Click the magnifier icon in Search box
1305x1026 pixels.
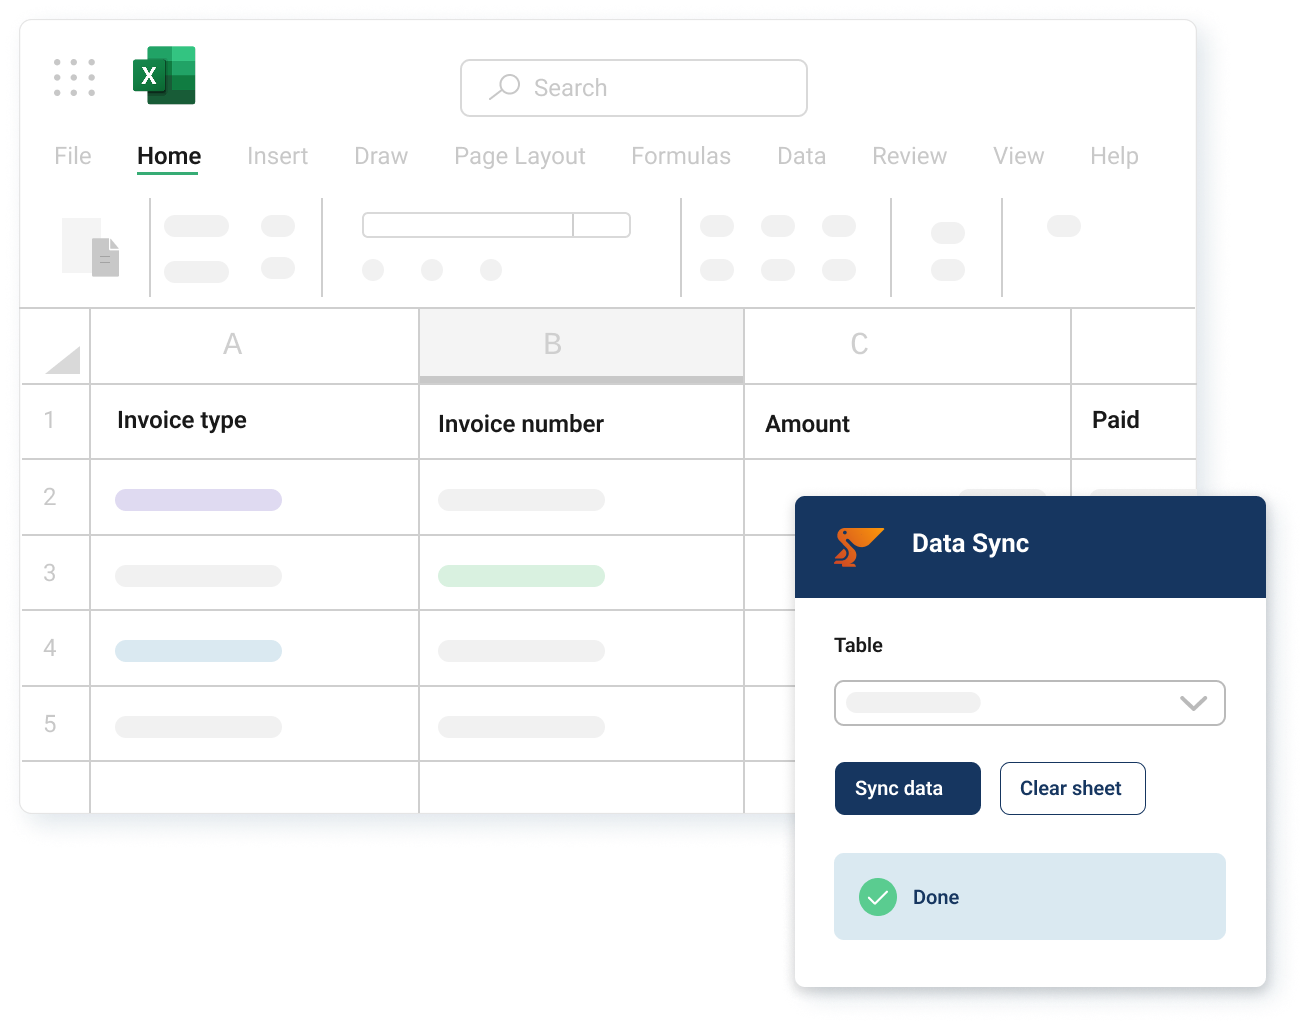(505, 87)
